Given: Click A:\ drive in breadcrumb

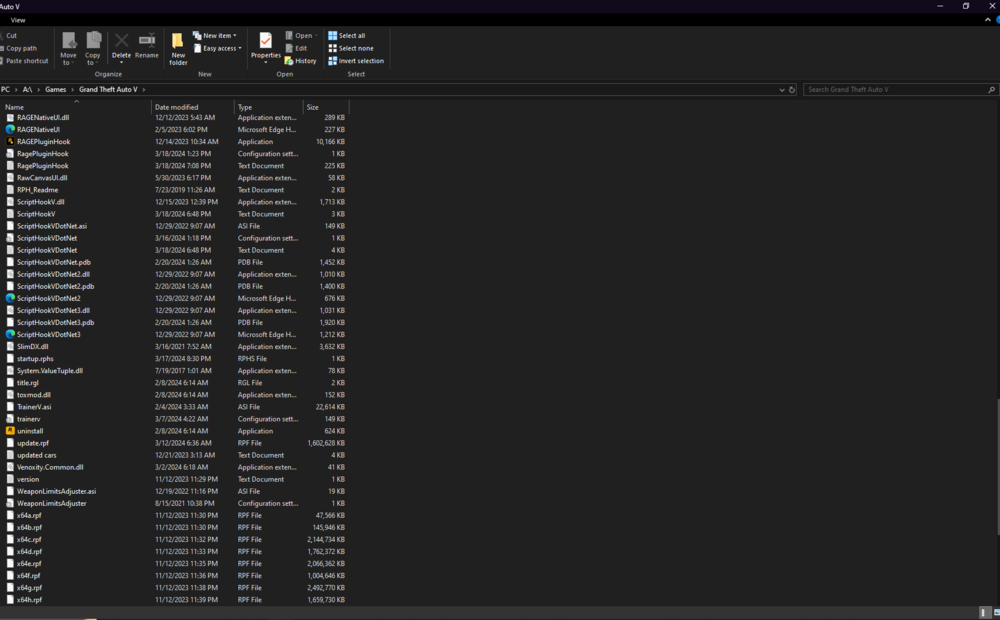Looking at the screenshot, I should click(x=27, y=90).
